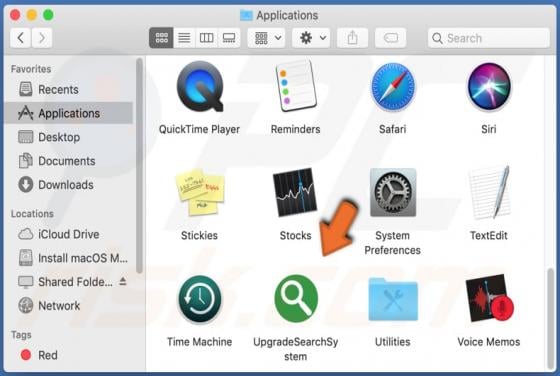Open iCloud Drive in the sidebar
This screenshot has width=560, height=376.
click(68, 234)
